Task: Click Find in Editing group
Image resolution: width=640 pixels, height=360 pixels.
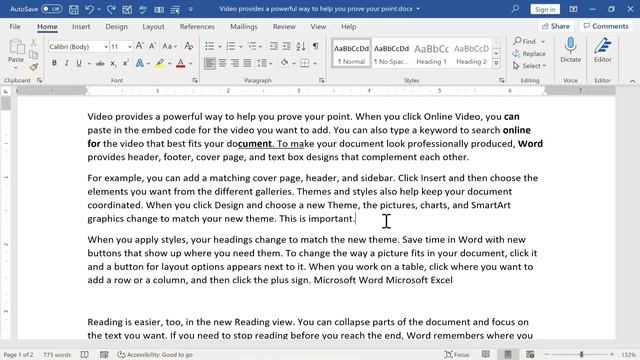Action: point(524,41)
